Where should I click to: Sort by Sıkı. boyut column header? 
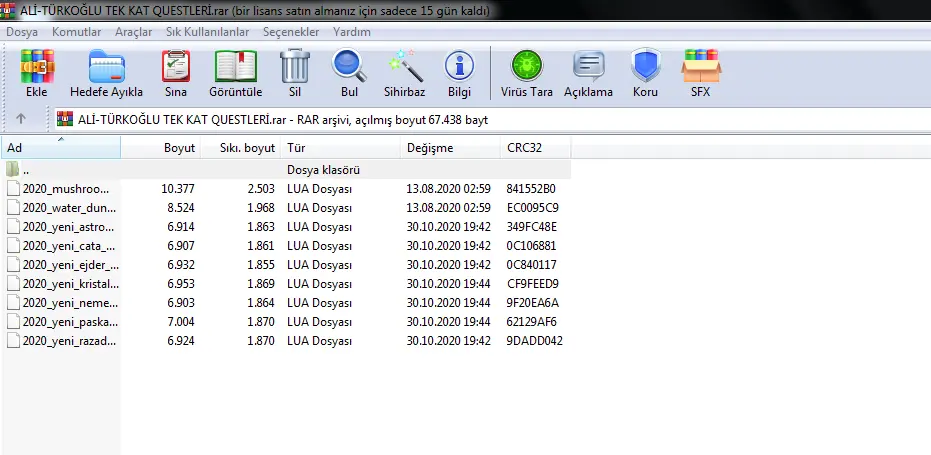(x=240, y=148)
